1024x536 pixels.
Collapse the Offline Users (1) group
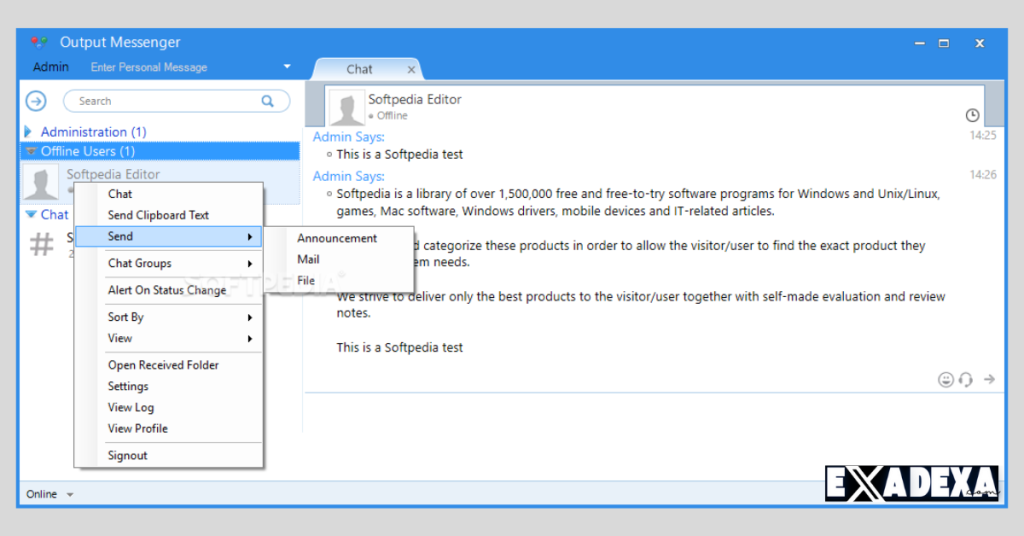pos(31,151)
